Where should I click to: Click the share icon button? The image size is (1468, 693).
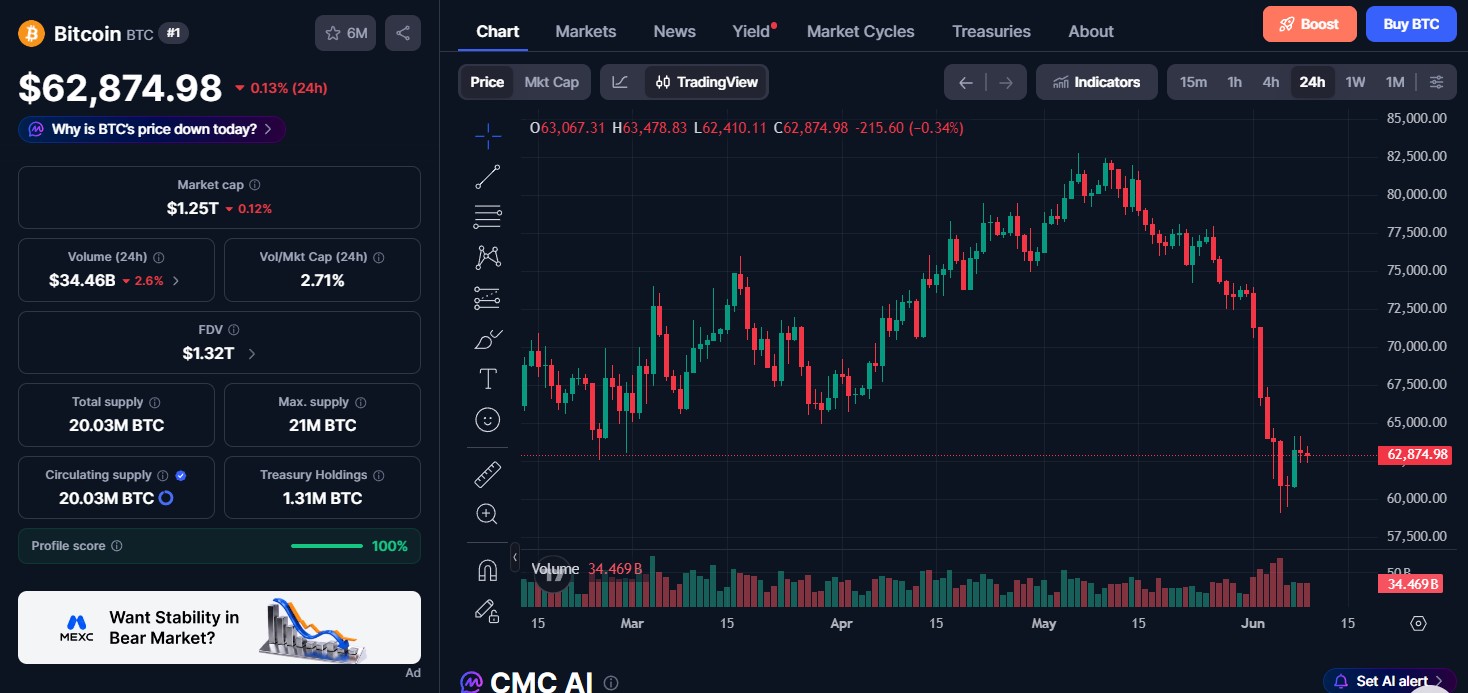coord(403,33)
